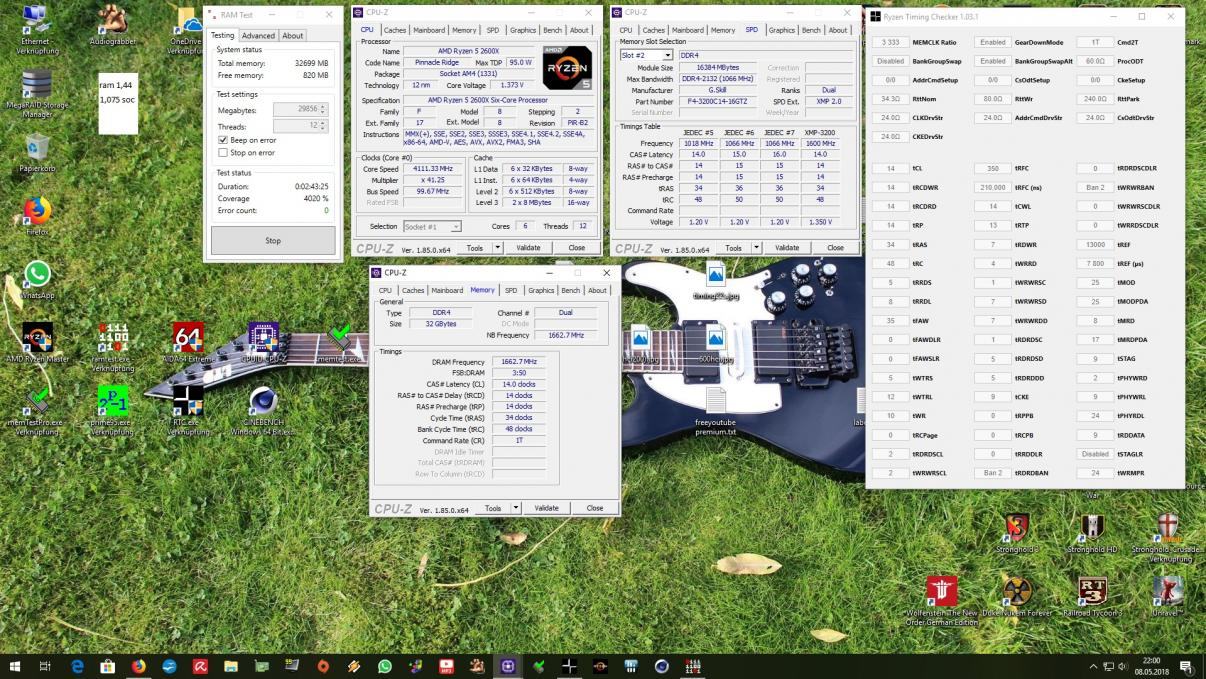The width and height of the screenshot is (1206, 679).
Task: Open the WhatsApp taskbar icon
Action: [x=385, y=666]
